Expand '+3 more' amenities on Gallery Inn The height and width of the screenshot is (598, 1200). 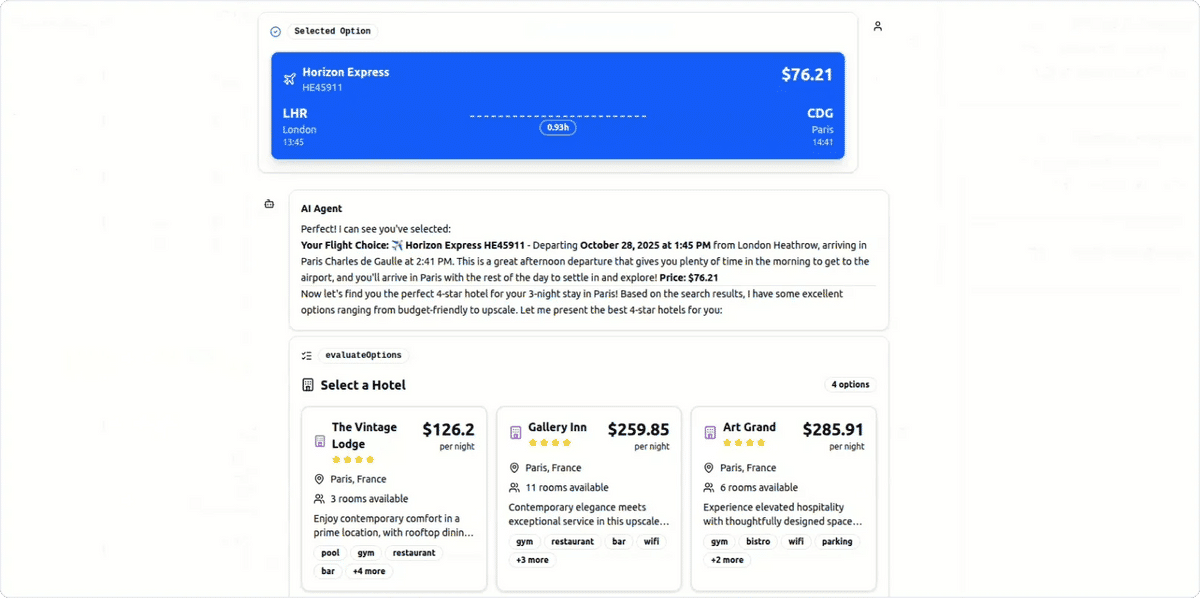532,560
